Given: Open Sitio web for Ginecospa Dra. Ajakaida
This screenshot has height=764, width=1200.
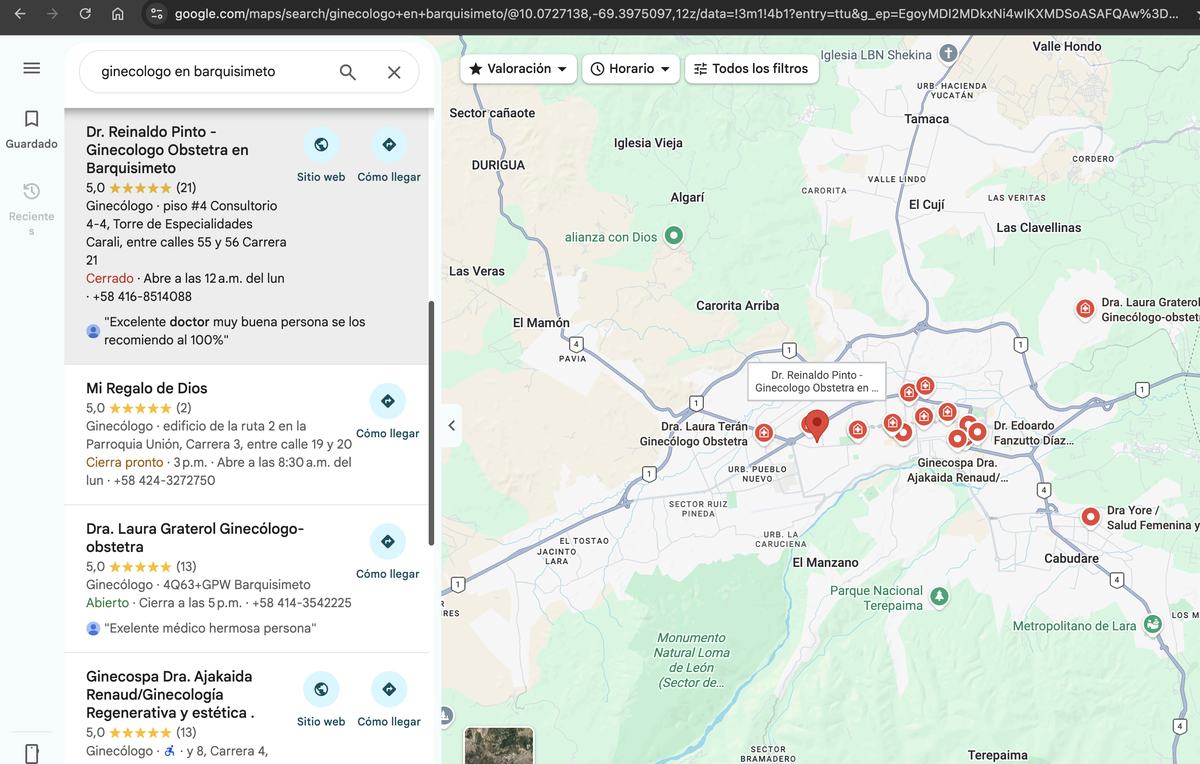Looking at the screenshot, I should (321, 699).
